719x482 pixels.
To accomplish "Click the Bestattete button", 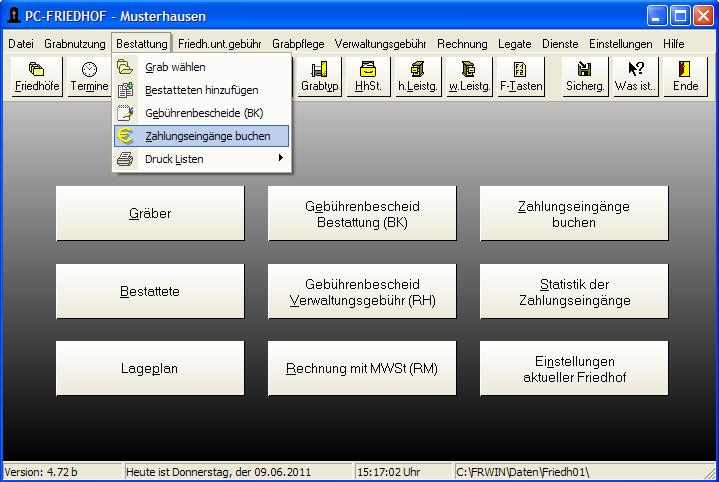I will click(x=150, y=291).
